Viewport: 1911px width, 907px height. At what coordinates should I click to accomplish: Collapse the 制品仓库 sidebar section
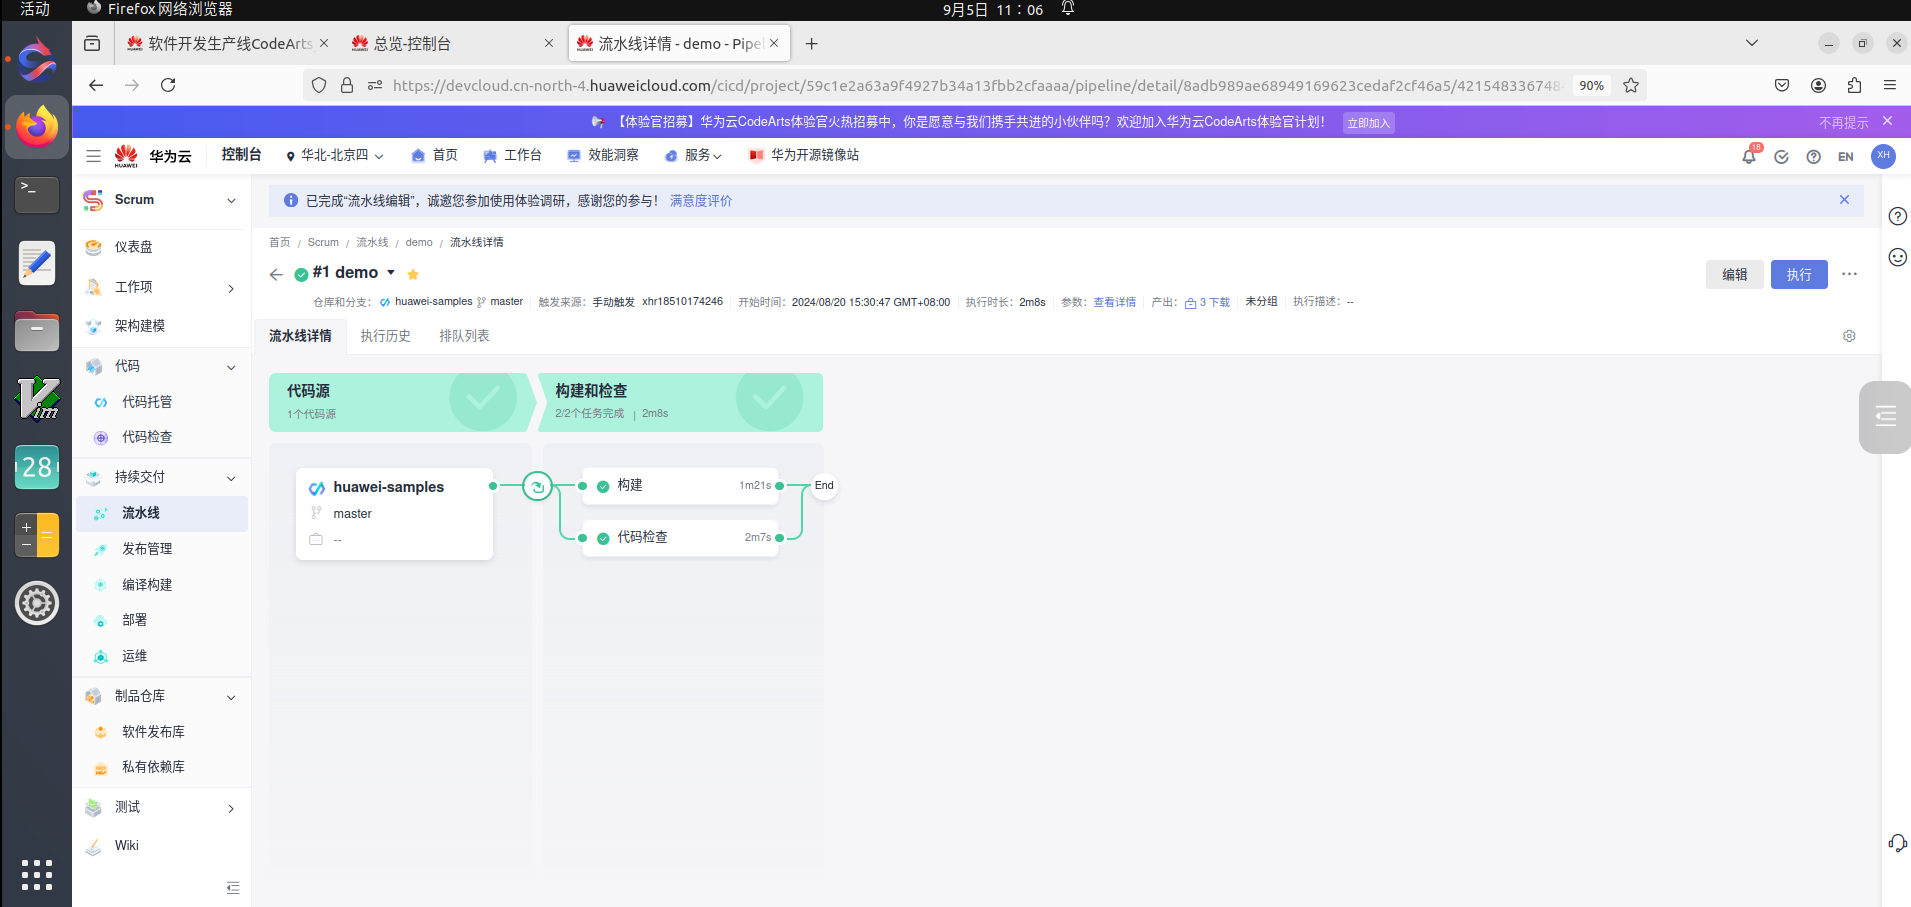point(231,697)
